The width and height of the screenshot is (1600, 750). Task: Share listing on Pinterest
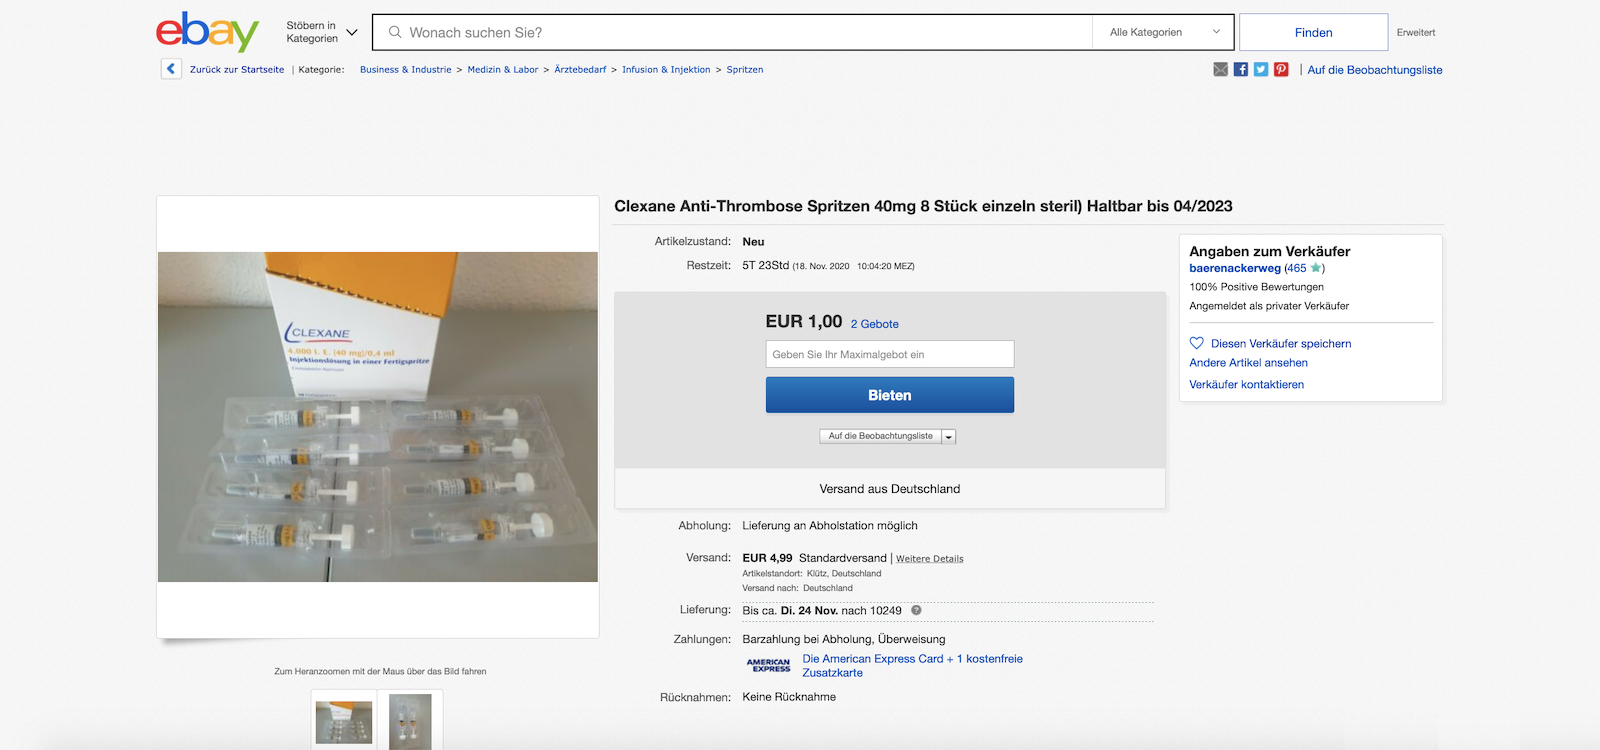[x=1281, y=69]
